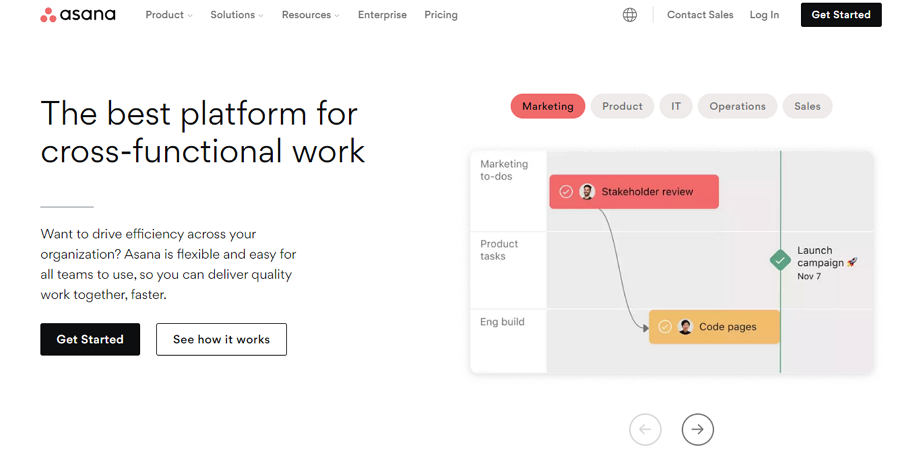Open the Pricing page

click(x=441, y=15)
